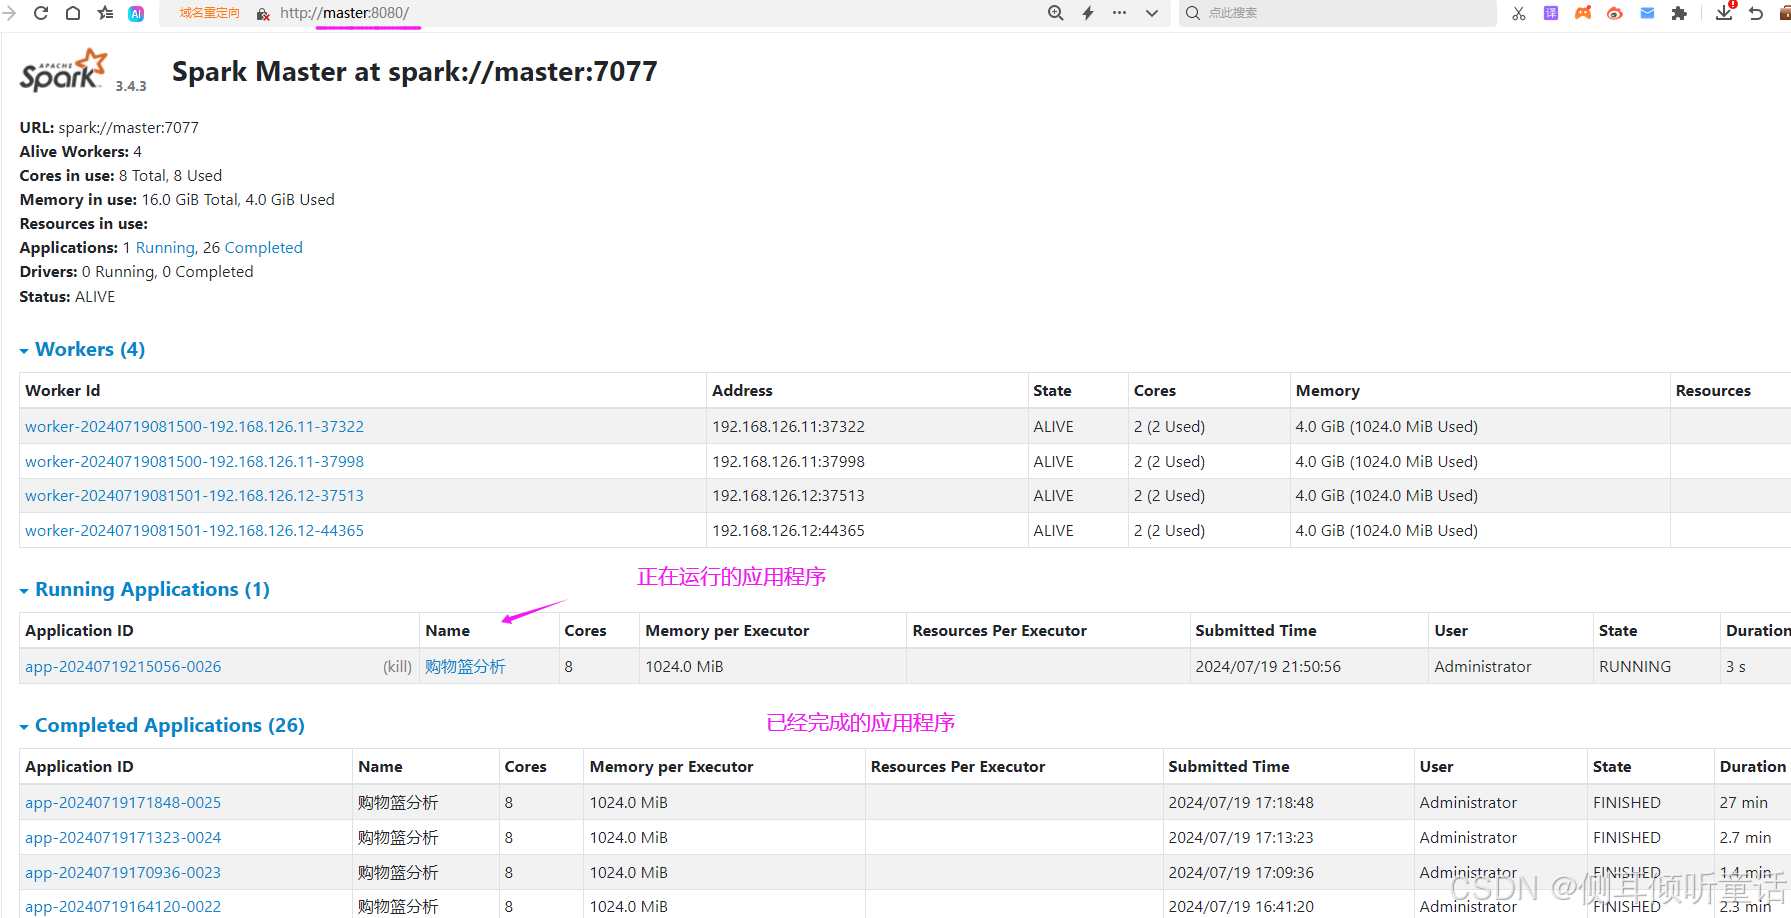Open completed app-20240719171323-0024
This screenshot has width=1791, height=918.
(x=123, y=838)
